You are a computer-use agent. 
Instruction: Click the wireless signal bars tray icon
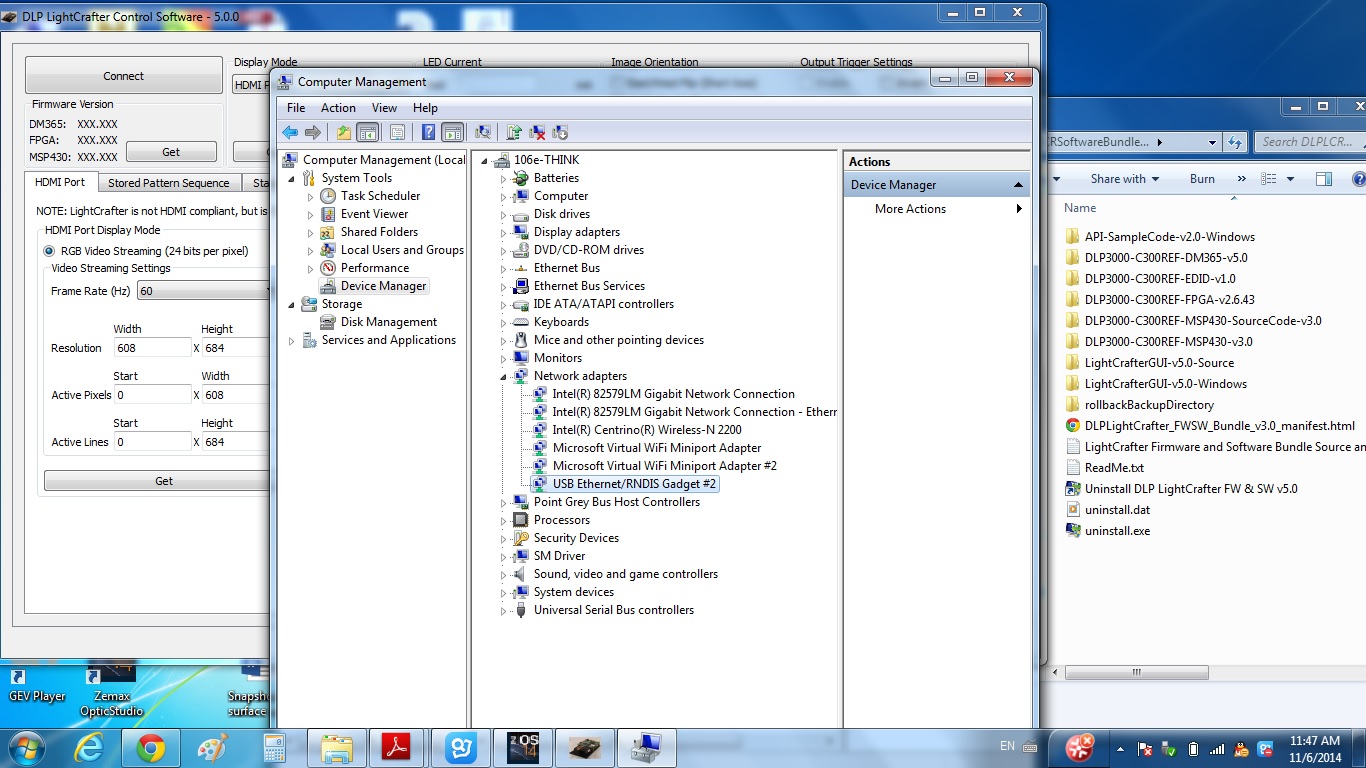point(1217,748)
